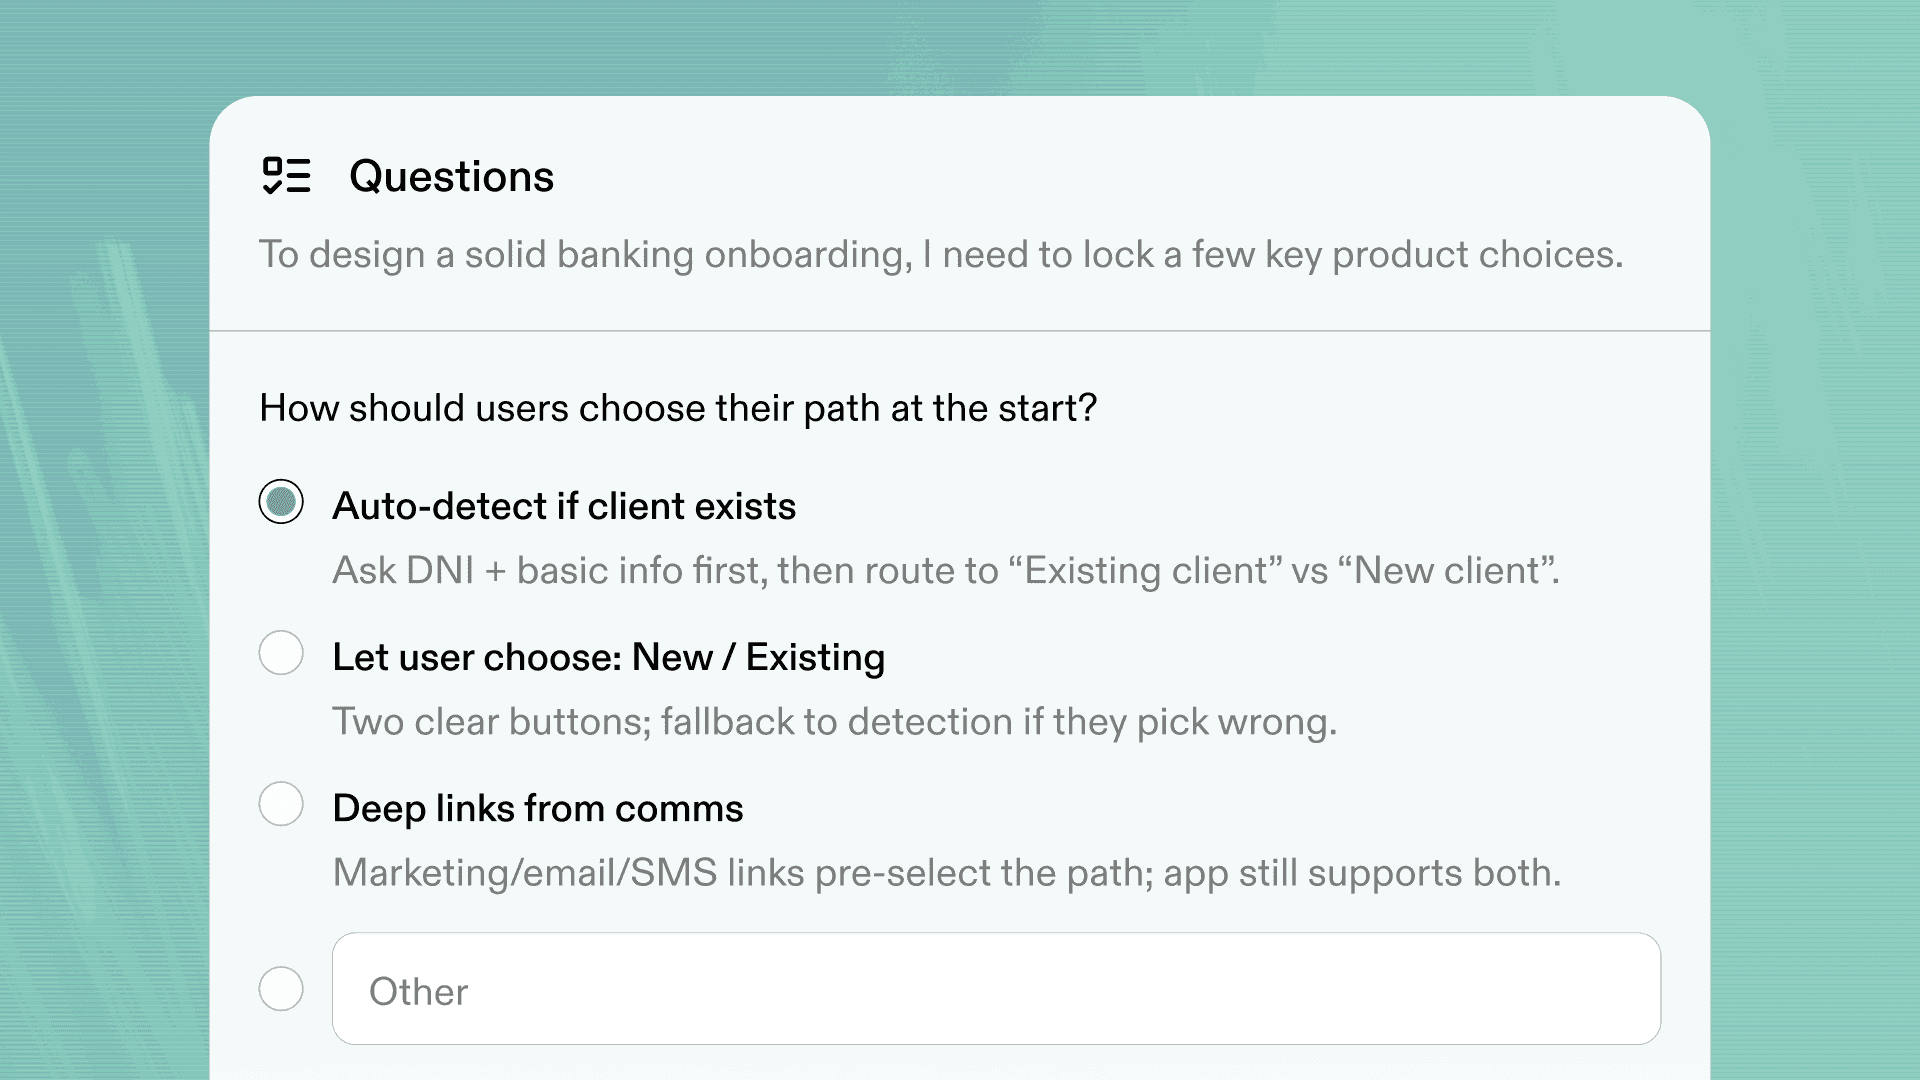Click the 'Ask DNI + basic info first' description
This screenshot has width=1920, height=1080.
[550, 570]
